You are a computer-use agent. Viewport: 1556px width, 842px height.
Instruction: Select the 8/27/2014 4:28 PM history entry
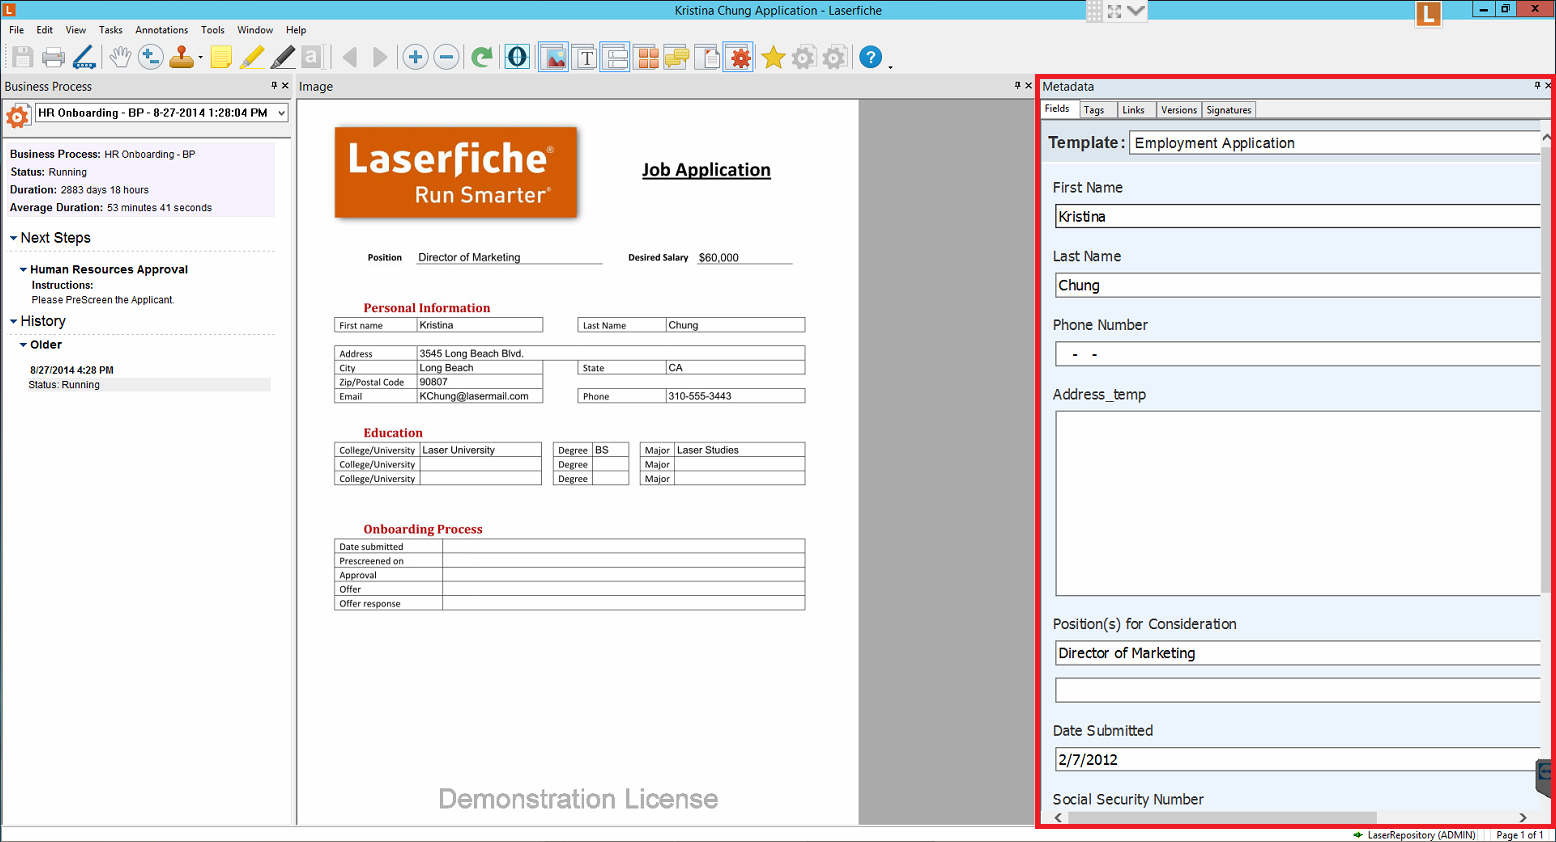click(x=72, y=370)
